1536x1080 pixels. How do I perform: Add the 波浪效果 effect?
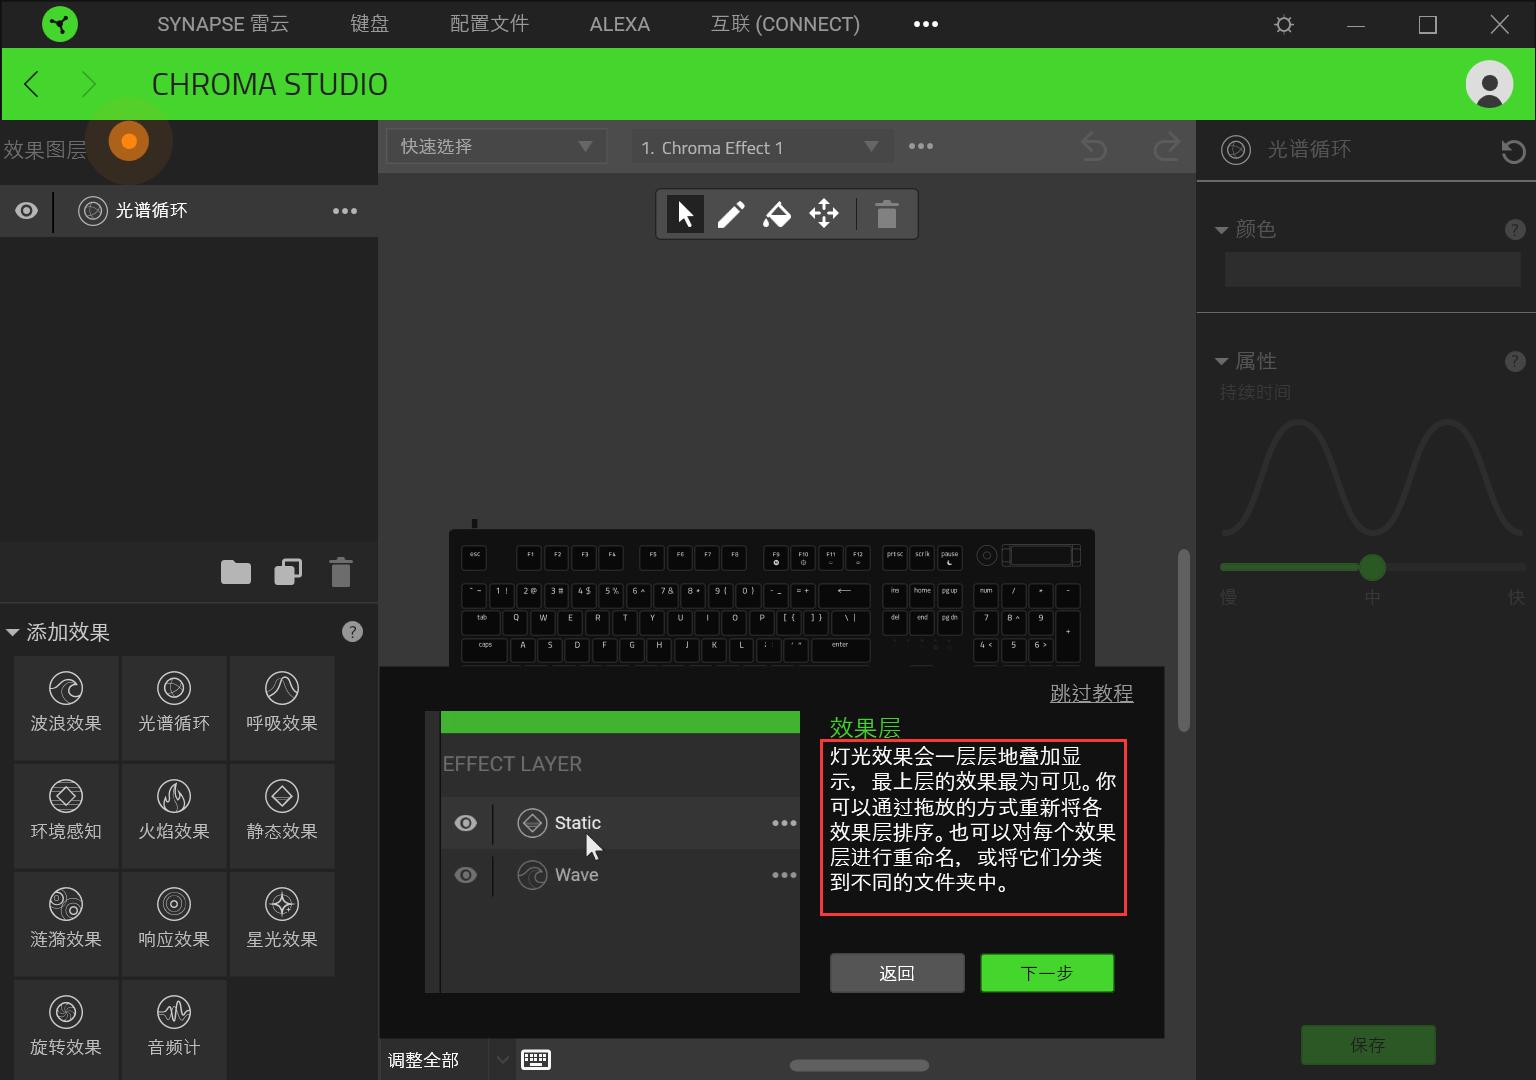pyautogui.click(x=66, y=707)
